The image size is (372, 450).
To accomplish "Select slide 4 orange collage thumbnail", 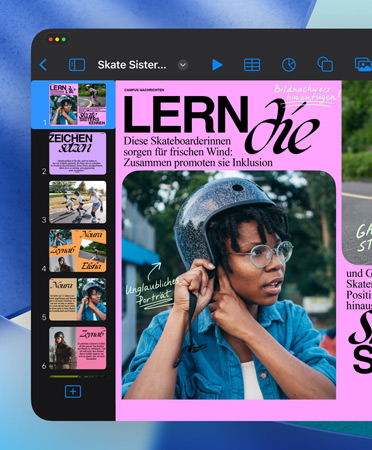I will coord(78,251).
